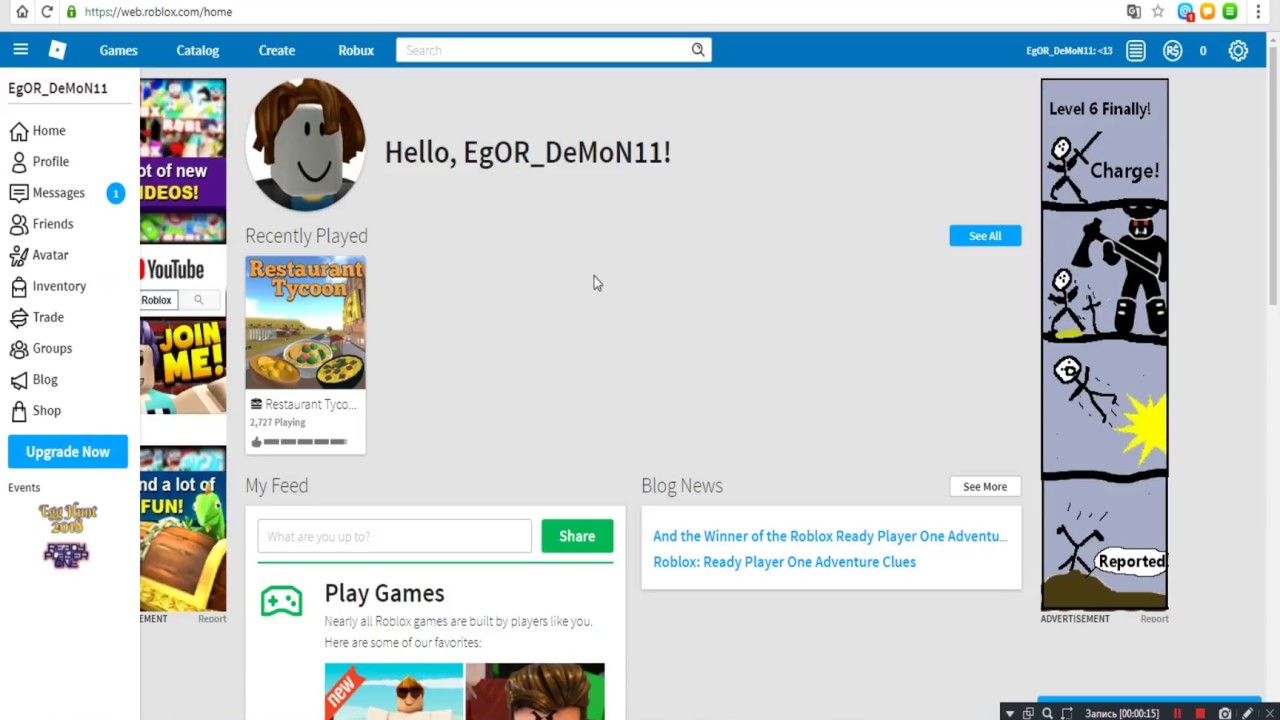This screenshot has height=720, width=1280.
Task: Click the 'Level 6 Finally!' comic ad
Action: [x=1104, y=345]
